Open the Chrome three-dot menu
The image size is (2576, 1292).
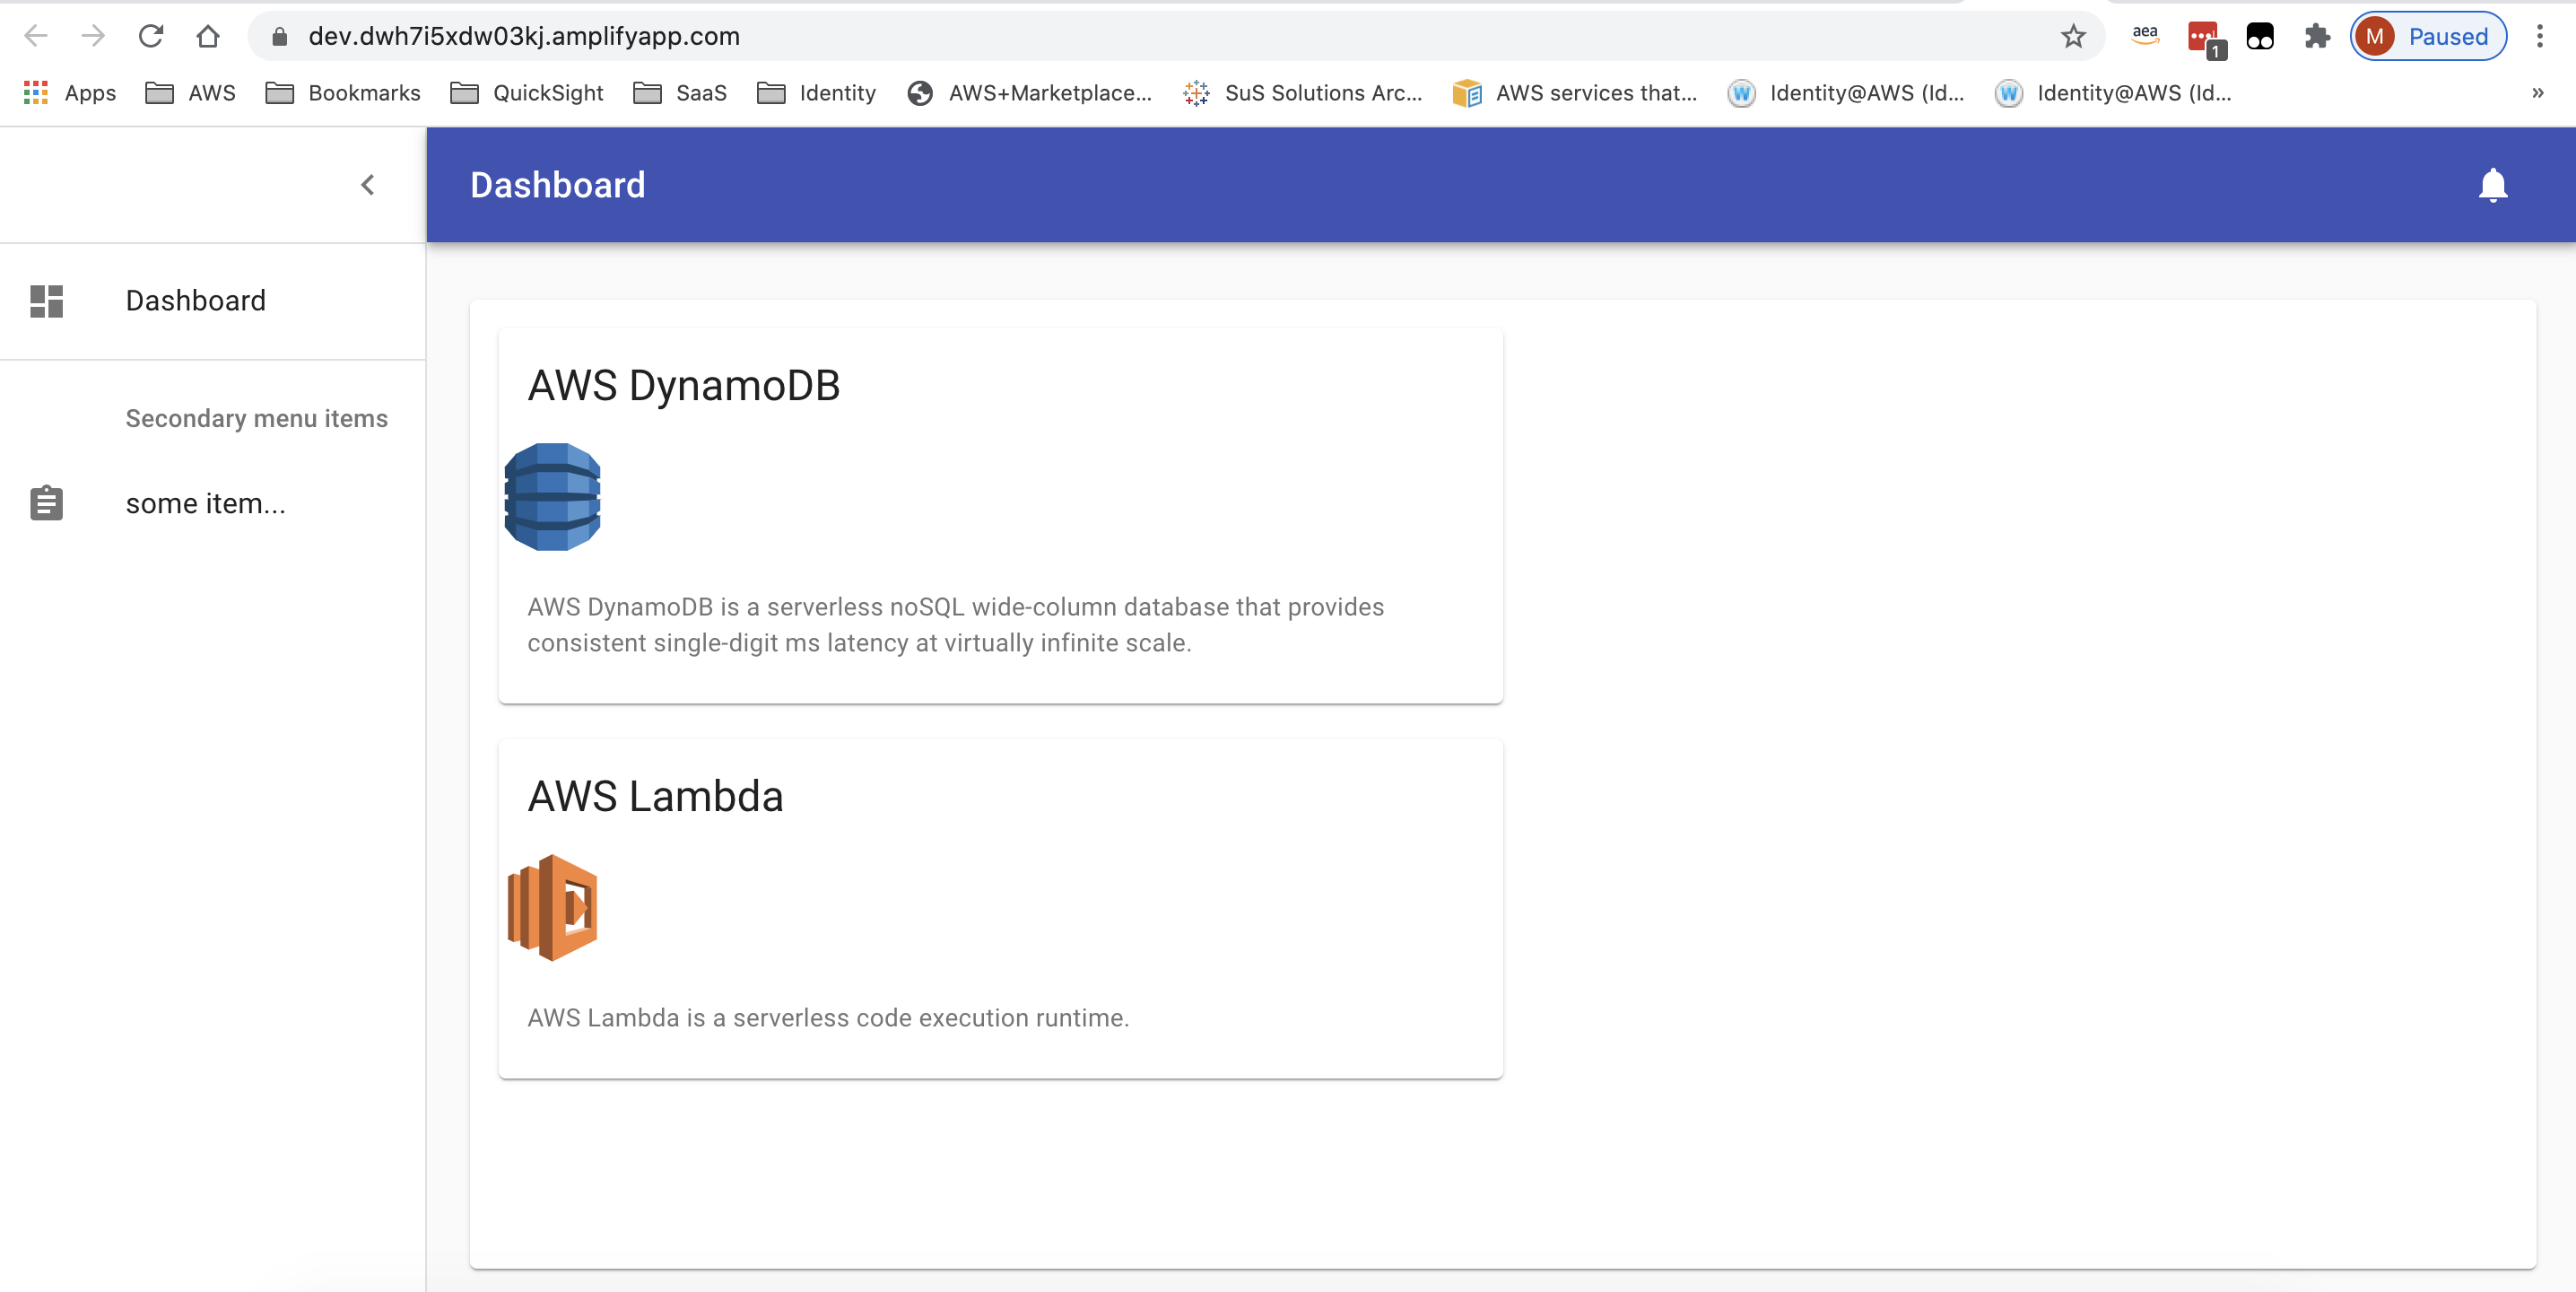(x=2539, y=37)
